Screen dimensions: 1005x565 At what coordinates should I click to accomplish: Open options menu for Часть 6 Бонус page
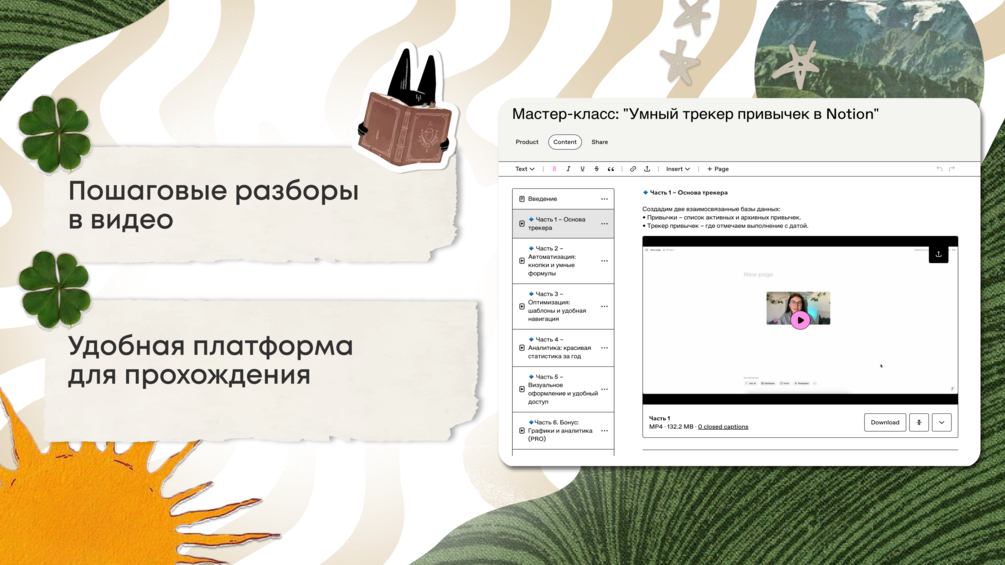tap(604, 430)
